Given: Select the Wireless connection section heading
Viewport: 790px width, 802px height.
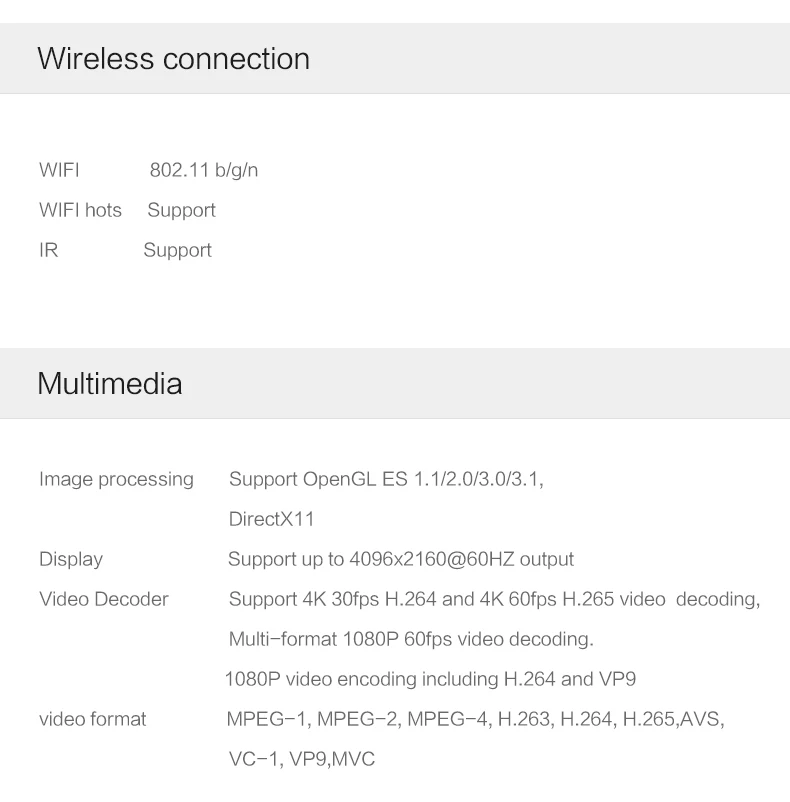Looking at the screenshot, I should coord(173,58).
